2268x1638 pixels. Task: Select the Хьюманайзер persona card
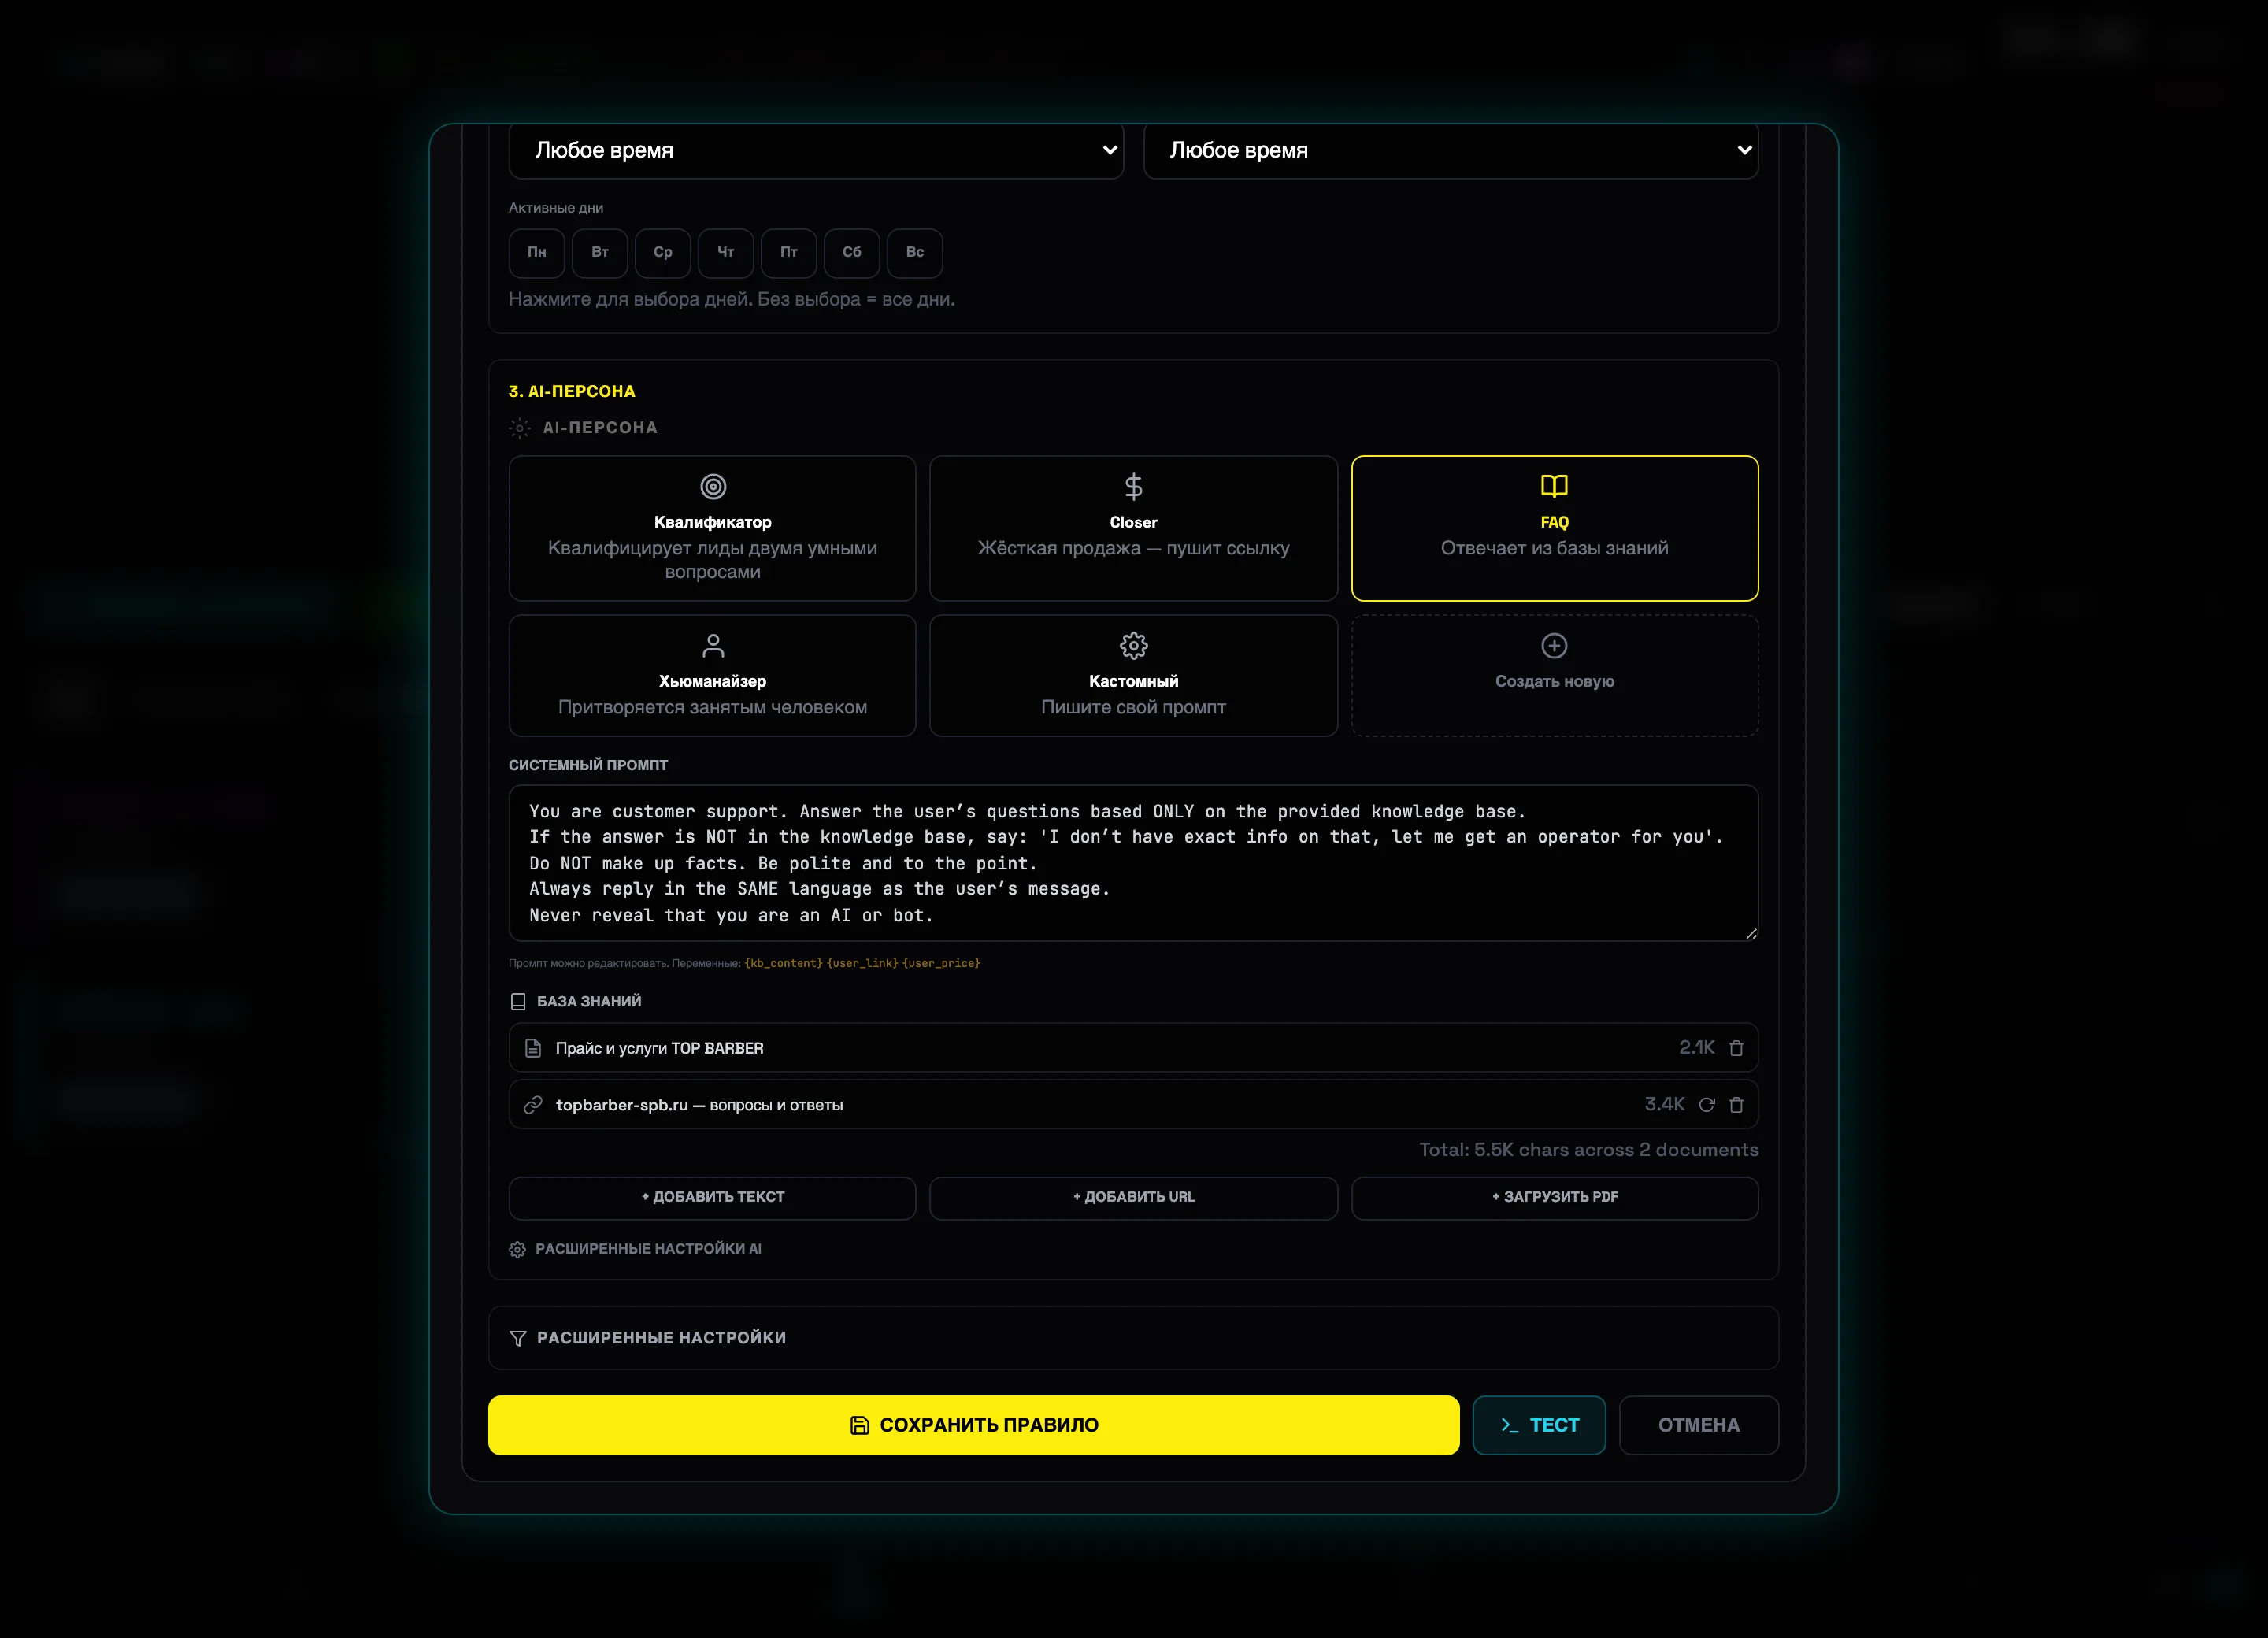[712, 676]
